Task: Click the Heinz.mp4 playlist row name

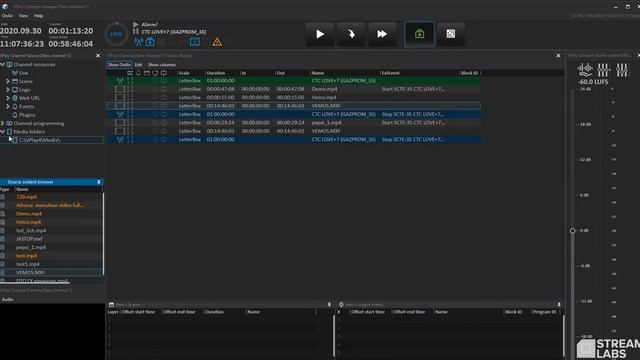Action: (x=324, y=98)
